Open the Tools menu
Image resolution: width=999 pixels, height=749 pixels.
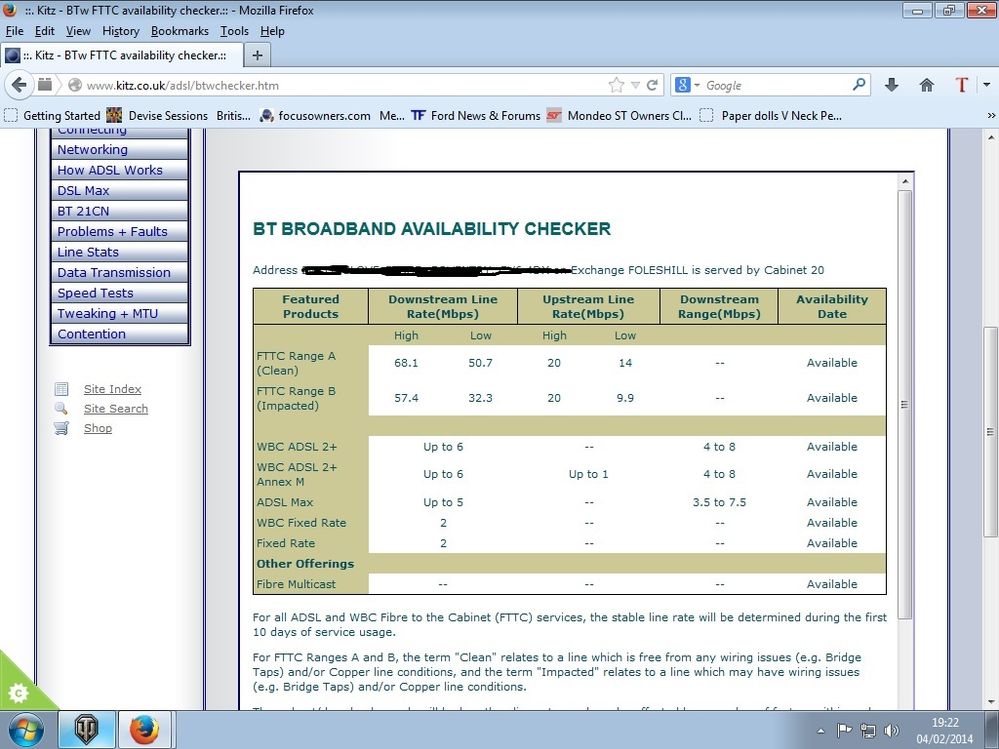234,31
